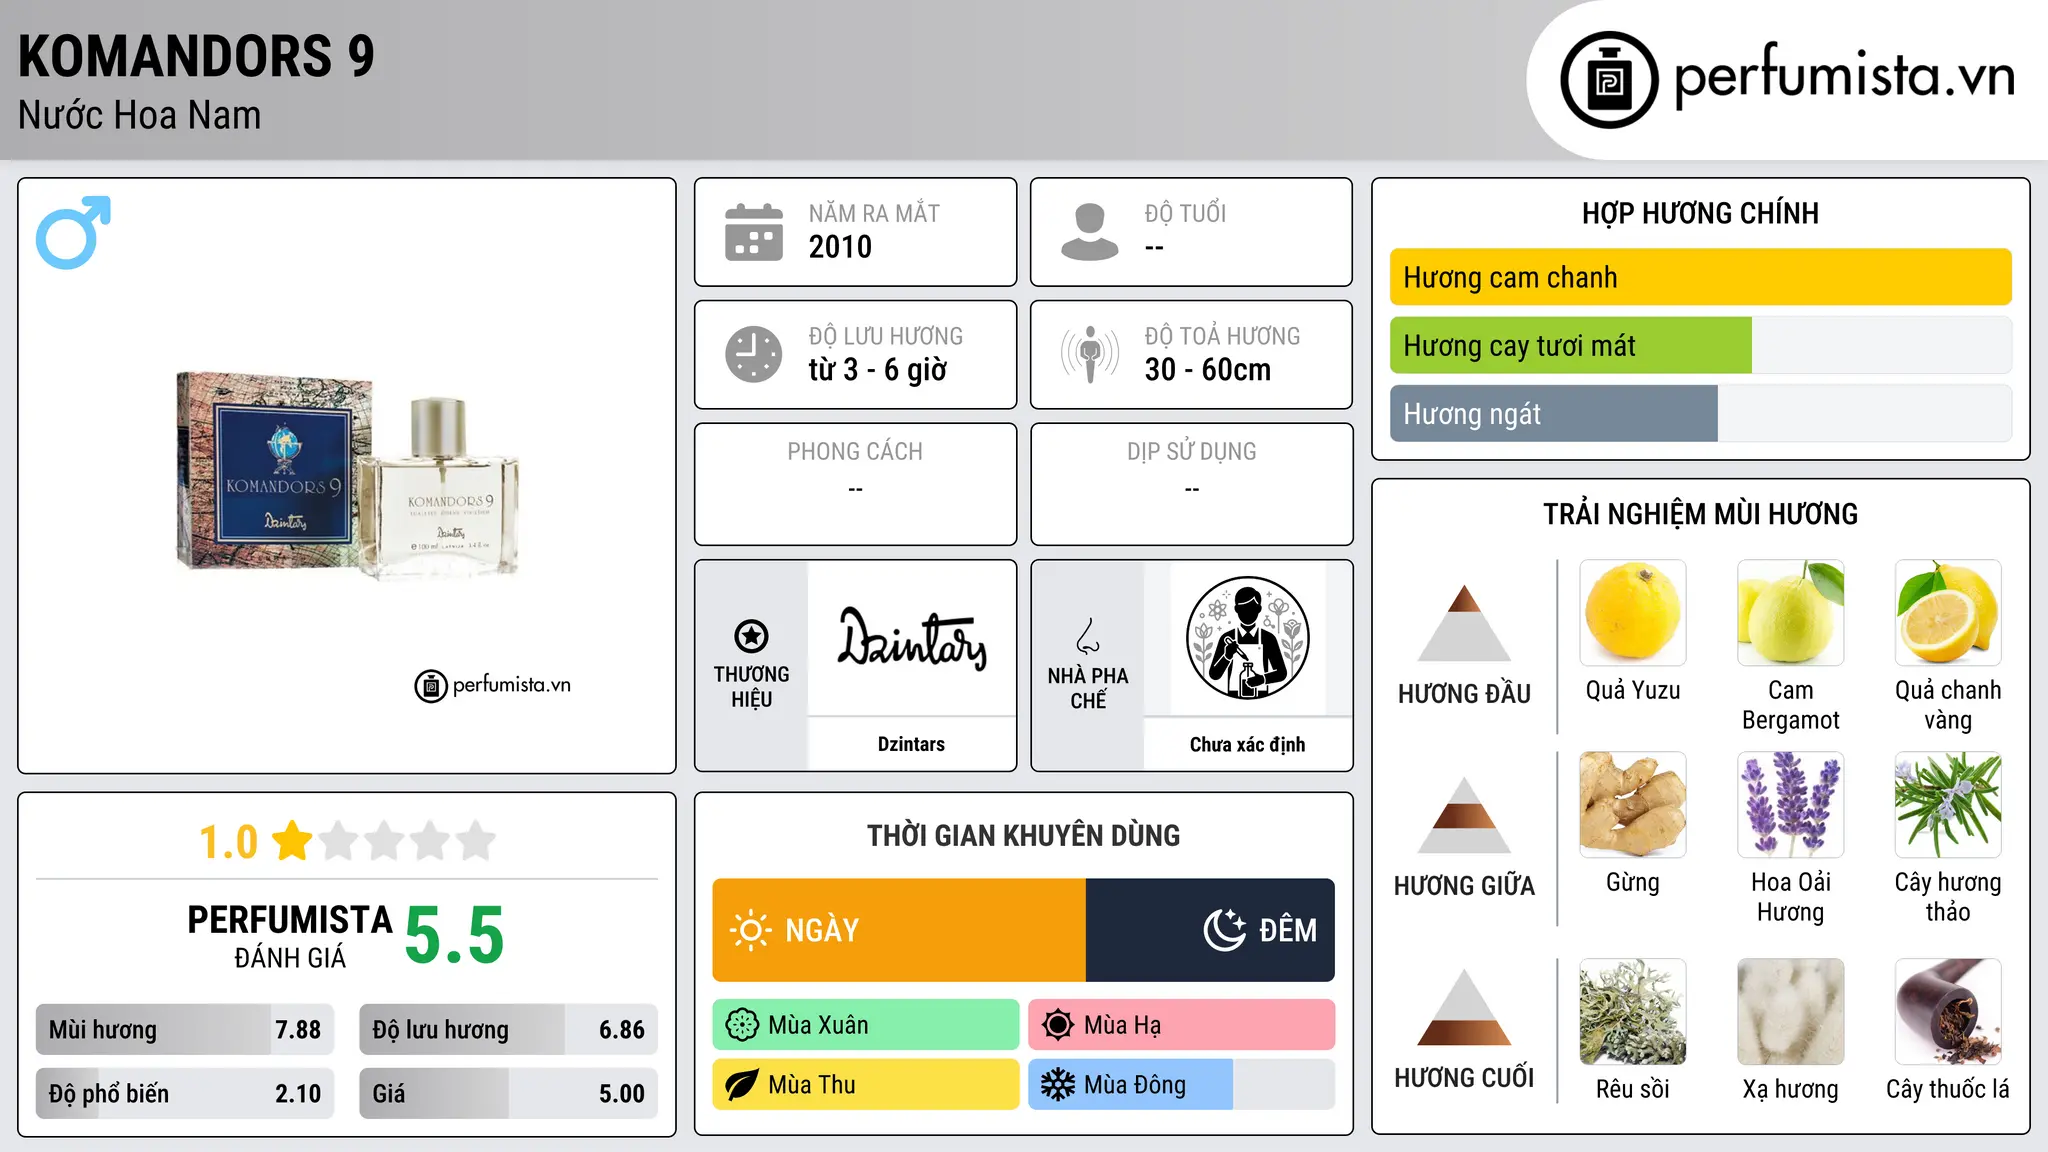Click the 30 - 60cm sillage value
2048x1152 pixels.
(1208, 370)
